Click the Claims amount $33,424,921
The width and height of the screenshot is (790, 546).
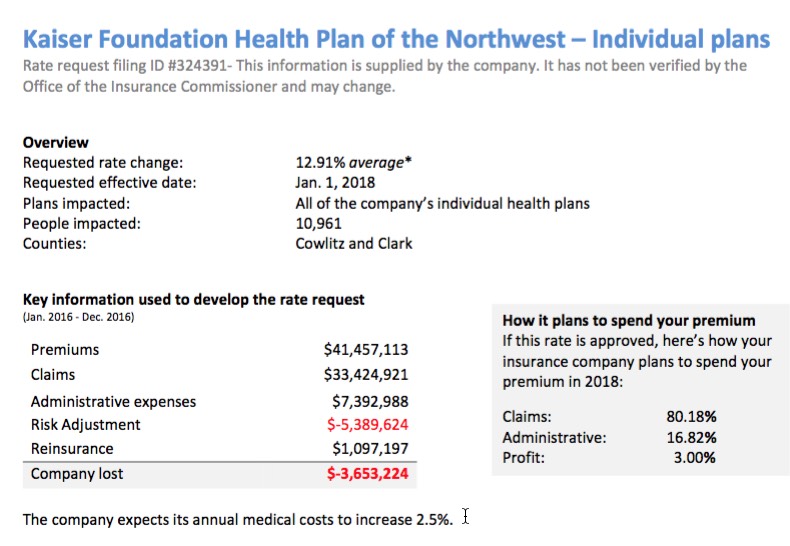[x=366, y=375]
